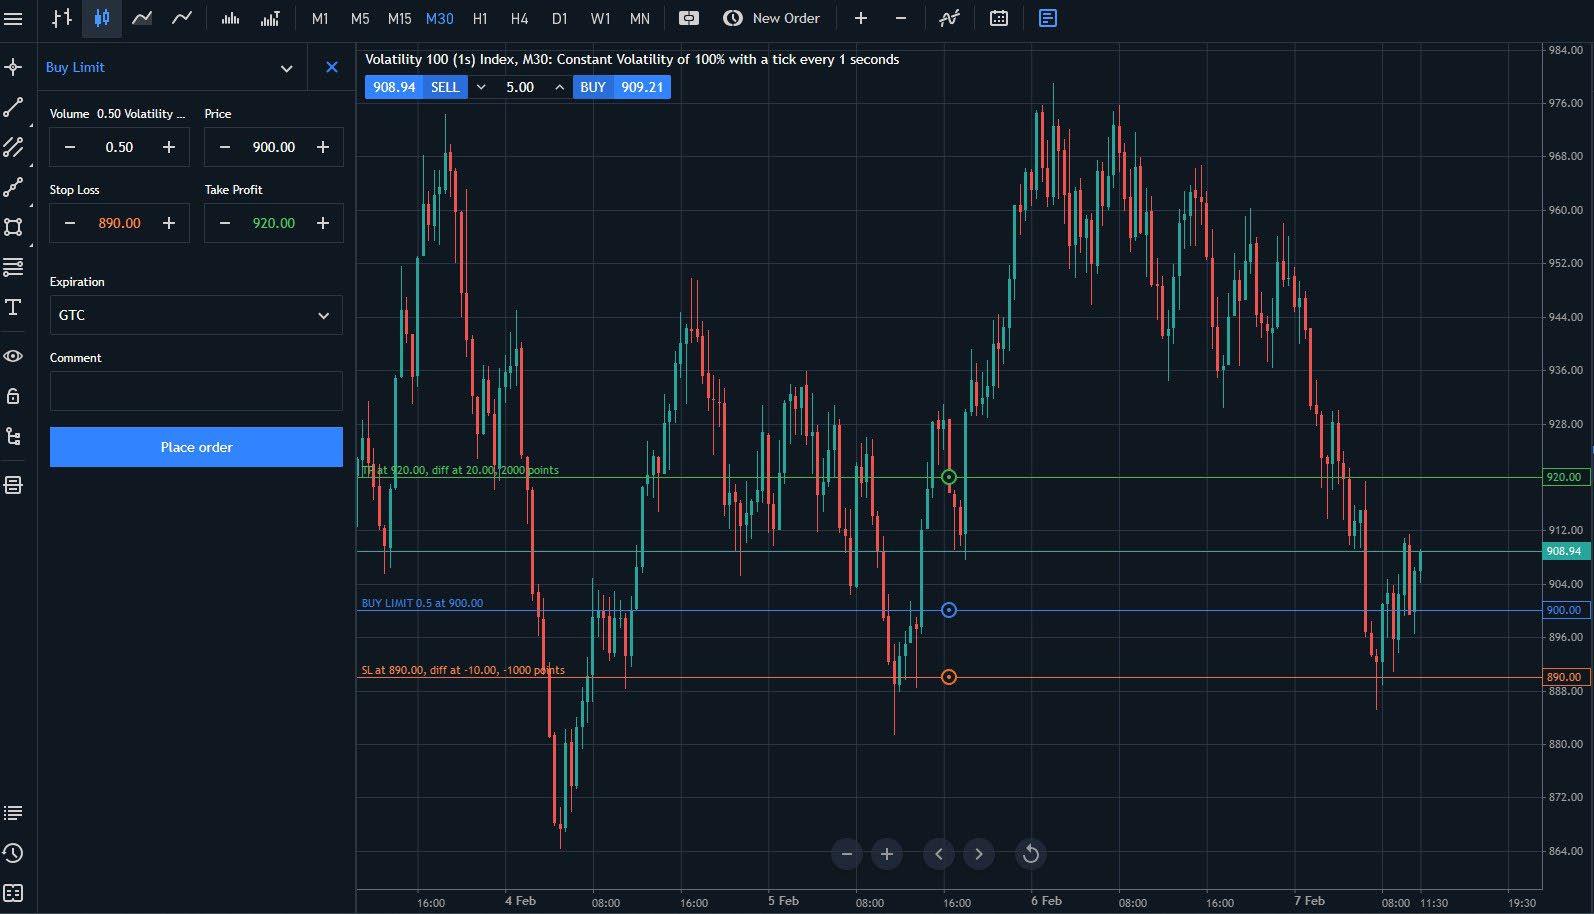
Task: Open the economic calendar icon
Action: [998, 18]
